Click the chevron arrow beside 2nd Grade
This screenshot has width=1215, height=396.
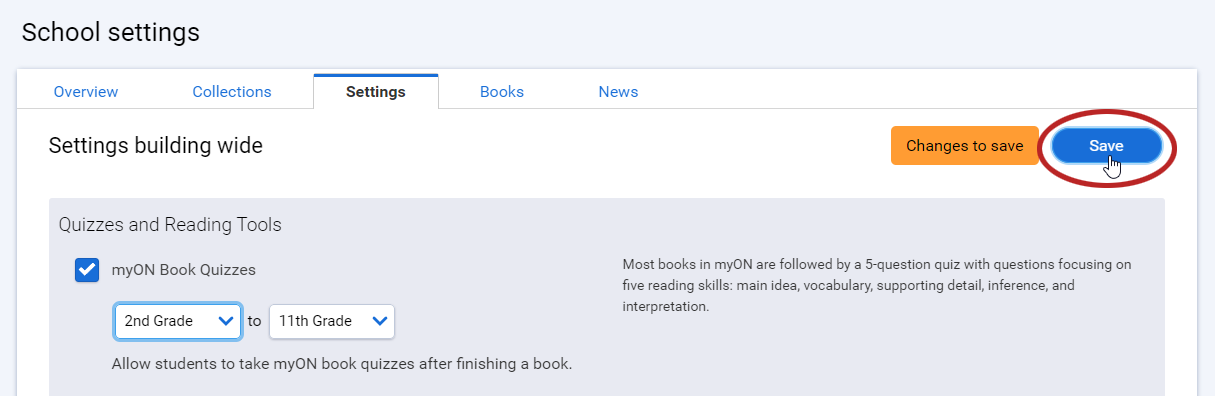[225, 321]
